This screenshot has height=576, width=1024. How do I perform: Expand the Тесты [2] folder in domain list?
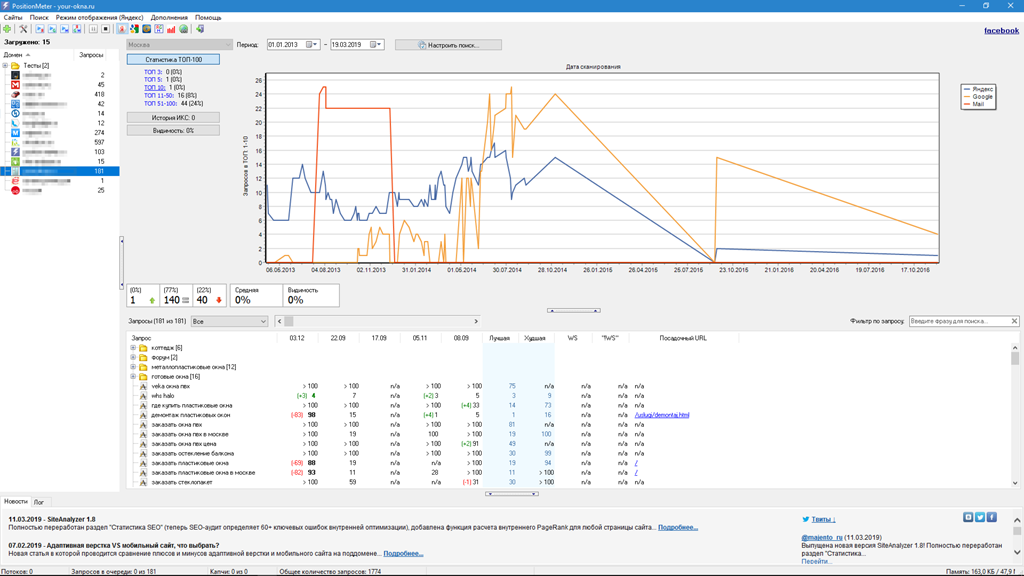(6, 66)
